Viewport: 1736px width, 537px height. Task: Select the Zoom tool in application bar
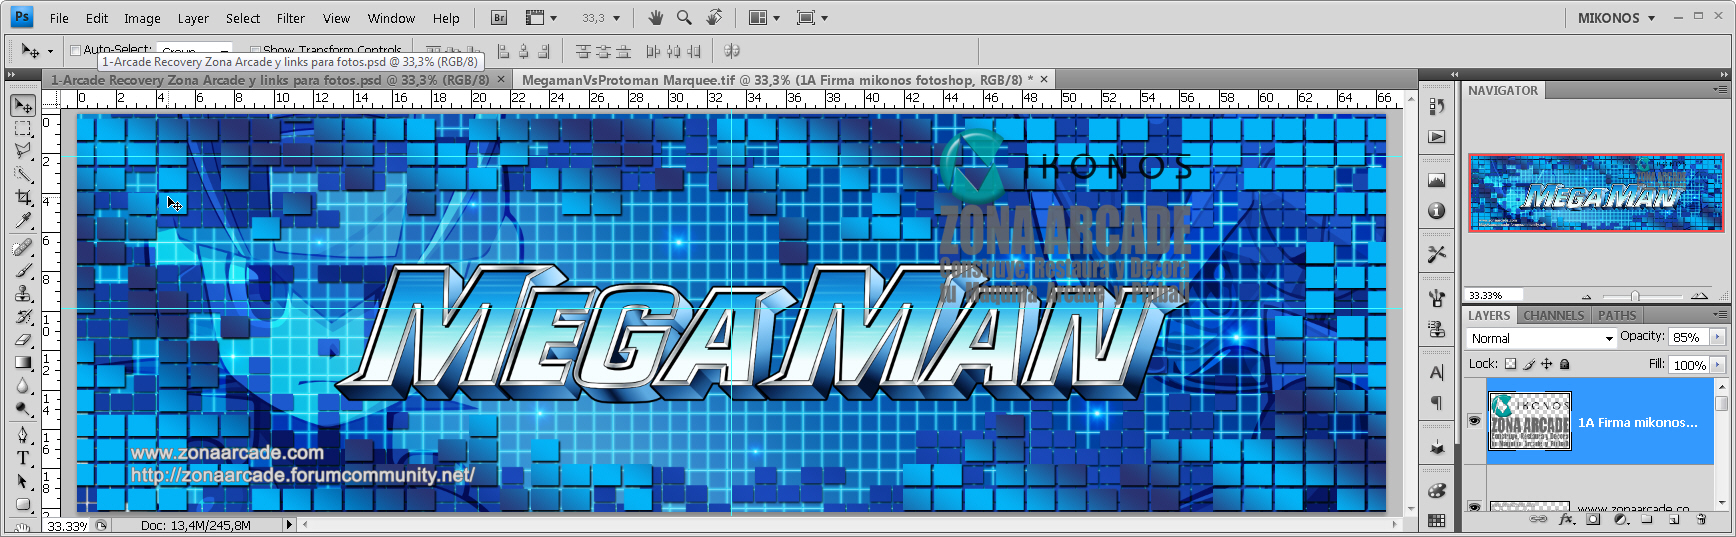[x=684, y=18]
